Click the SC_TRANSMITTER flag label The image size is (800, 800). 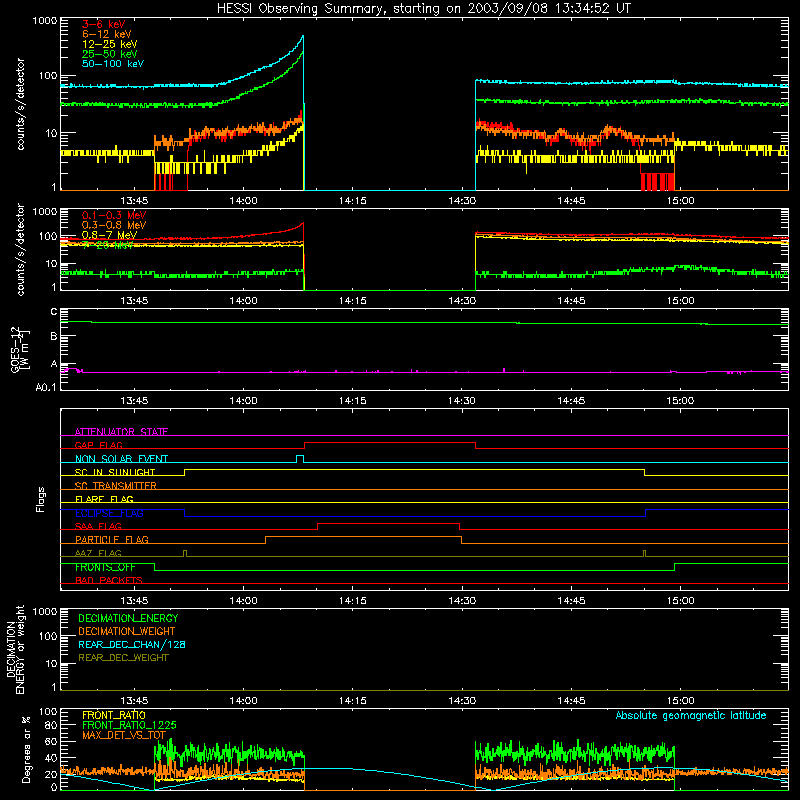[x=115, y=486]
